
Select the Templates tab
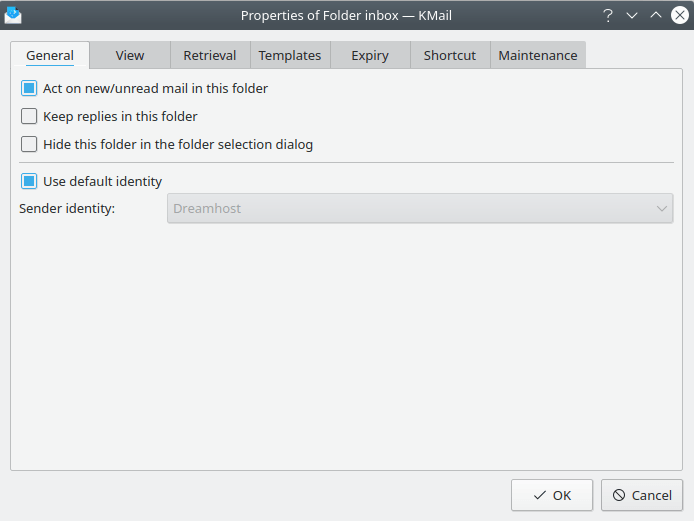[290, 55]
